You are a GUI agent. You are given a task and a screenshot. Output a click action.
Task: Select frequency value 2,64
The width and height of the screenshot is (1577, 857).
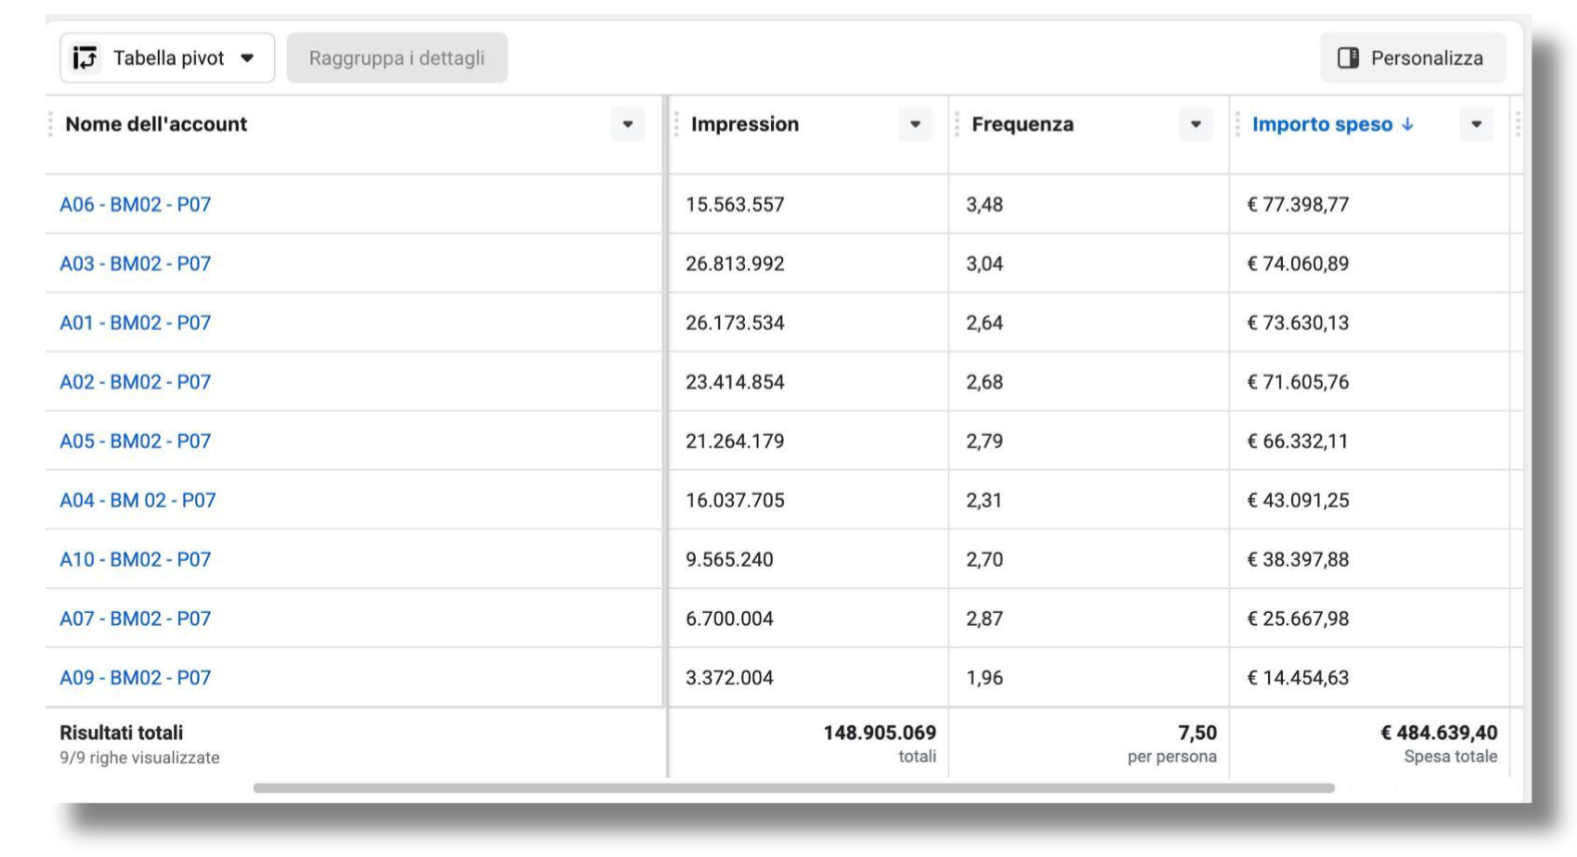(984, 322)
